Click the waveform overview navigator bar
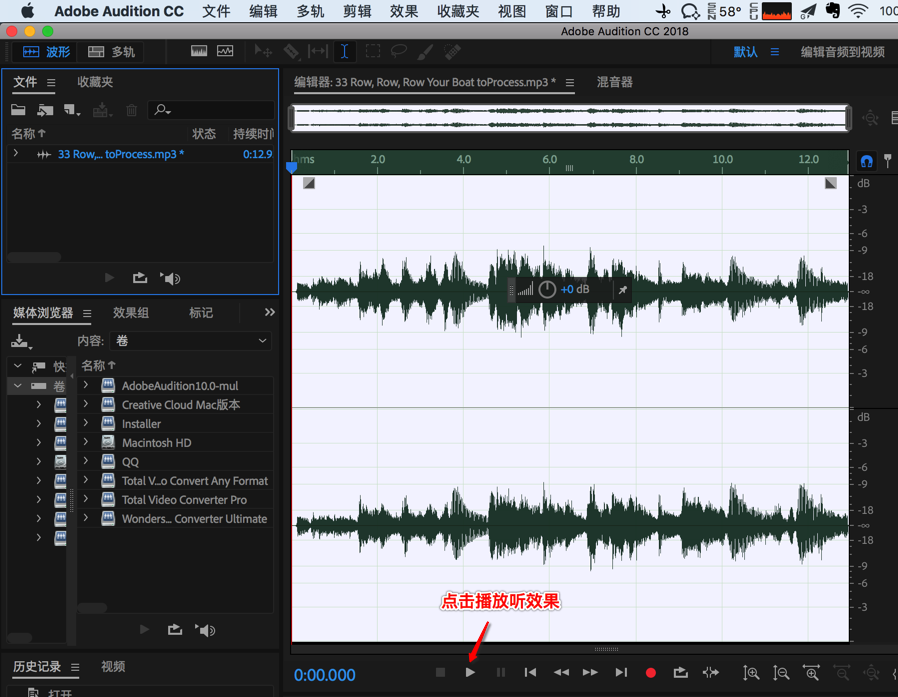The height and width of the screenshot is (697, 898). point(570,118)
